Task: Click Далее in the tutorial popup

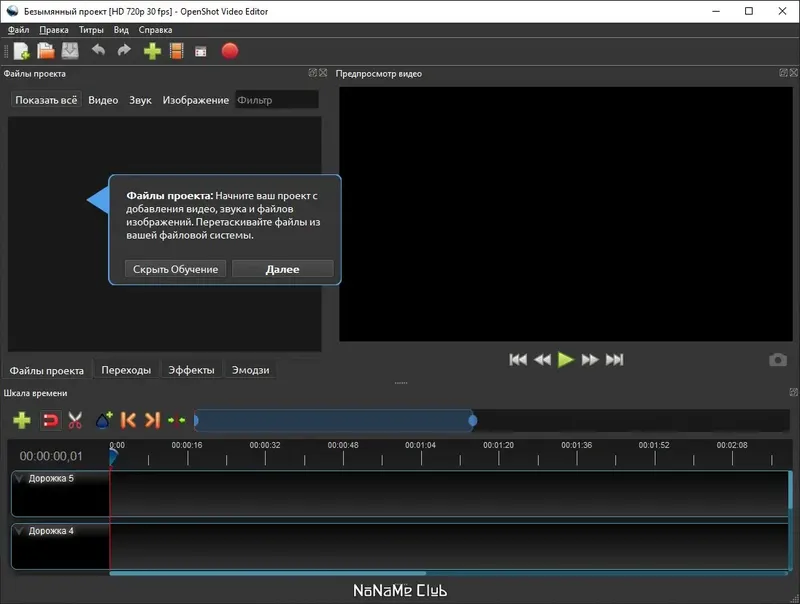Action: [x=283, y=269]
